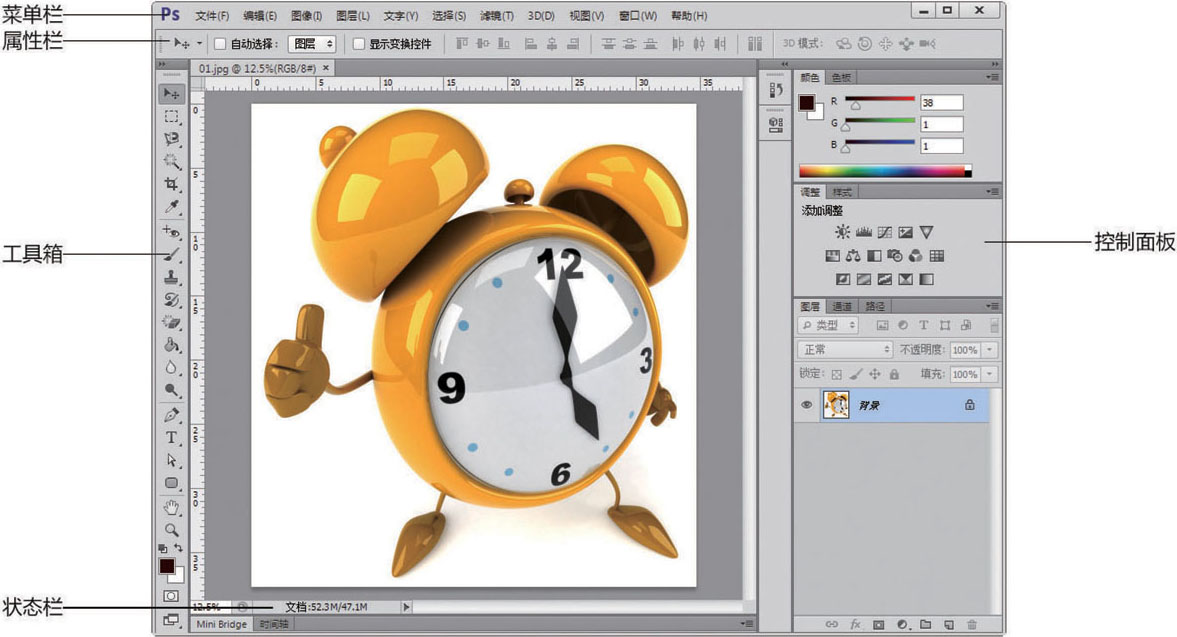This screenshot has width=1177, height=637.
Task: Select the Horizontal Type tool
Action: coord(171,438)
